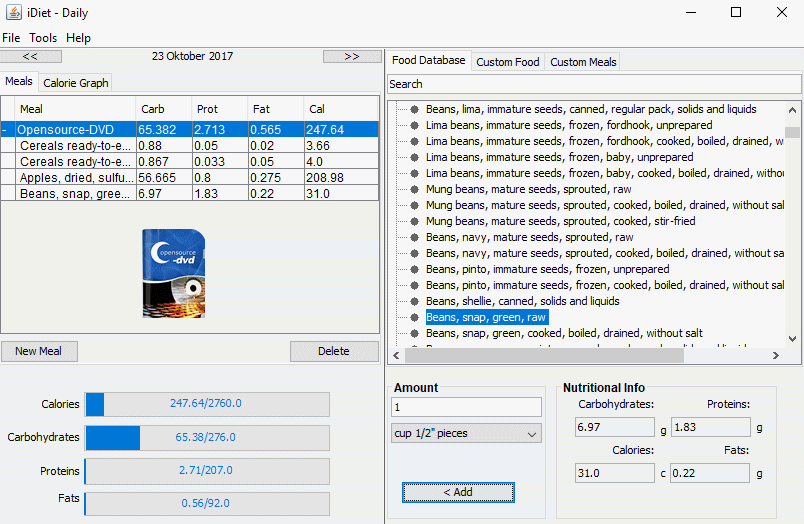The height and width of the screenshot is (524, 804).
Task: Open the Tools menu
Action: (43, 38)
